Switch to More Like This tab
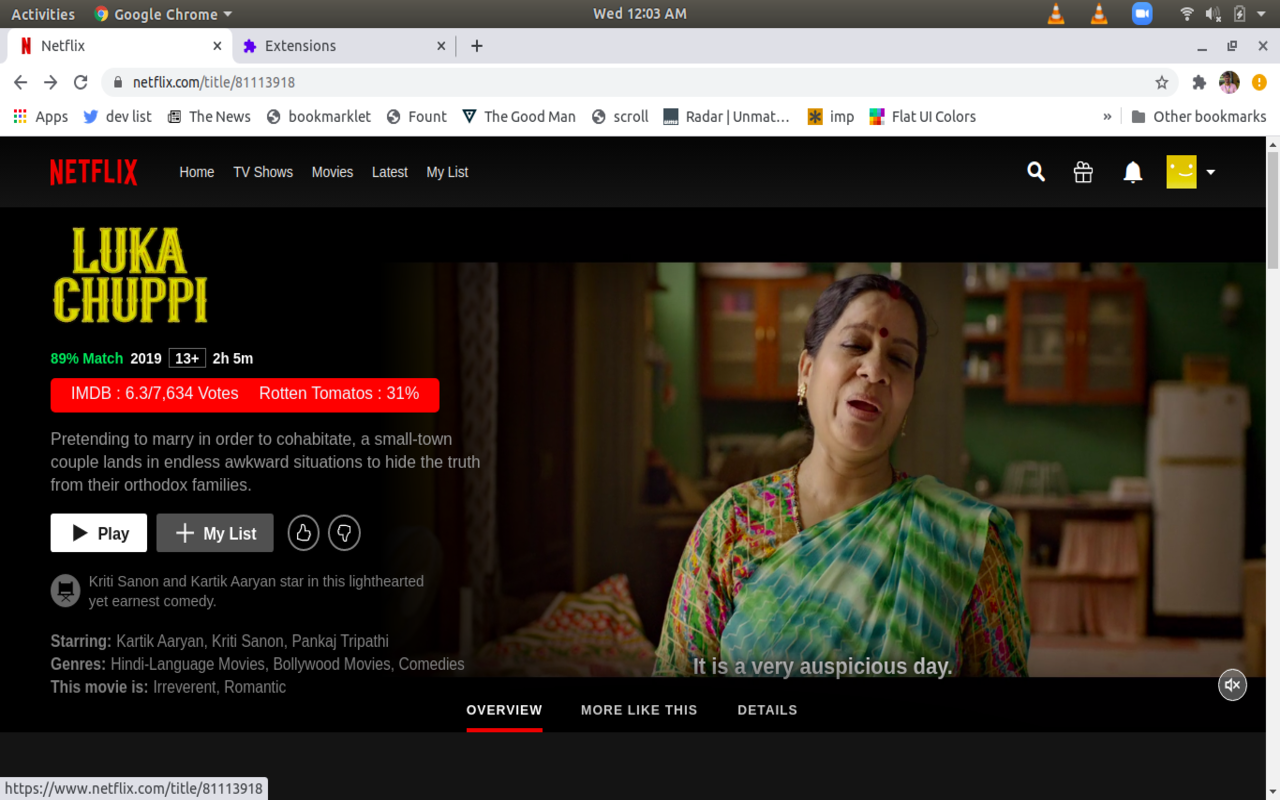This screenshot has width=1280, height=800. coord(639,710)
